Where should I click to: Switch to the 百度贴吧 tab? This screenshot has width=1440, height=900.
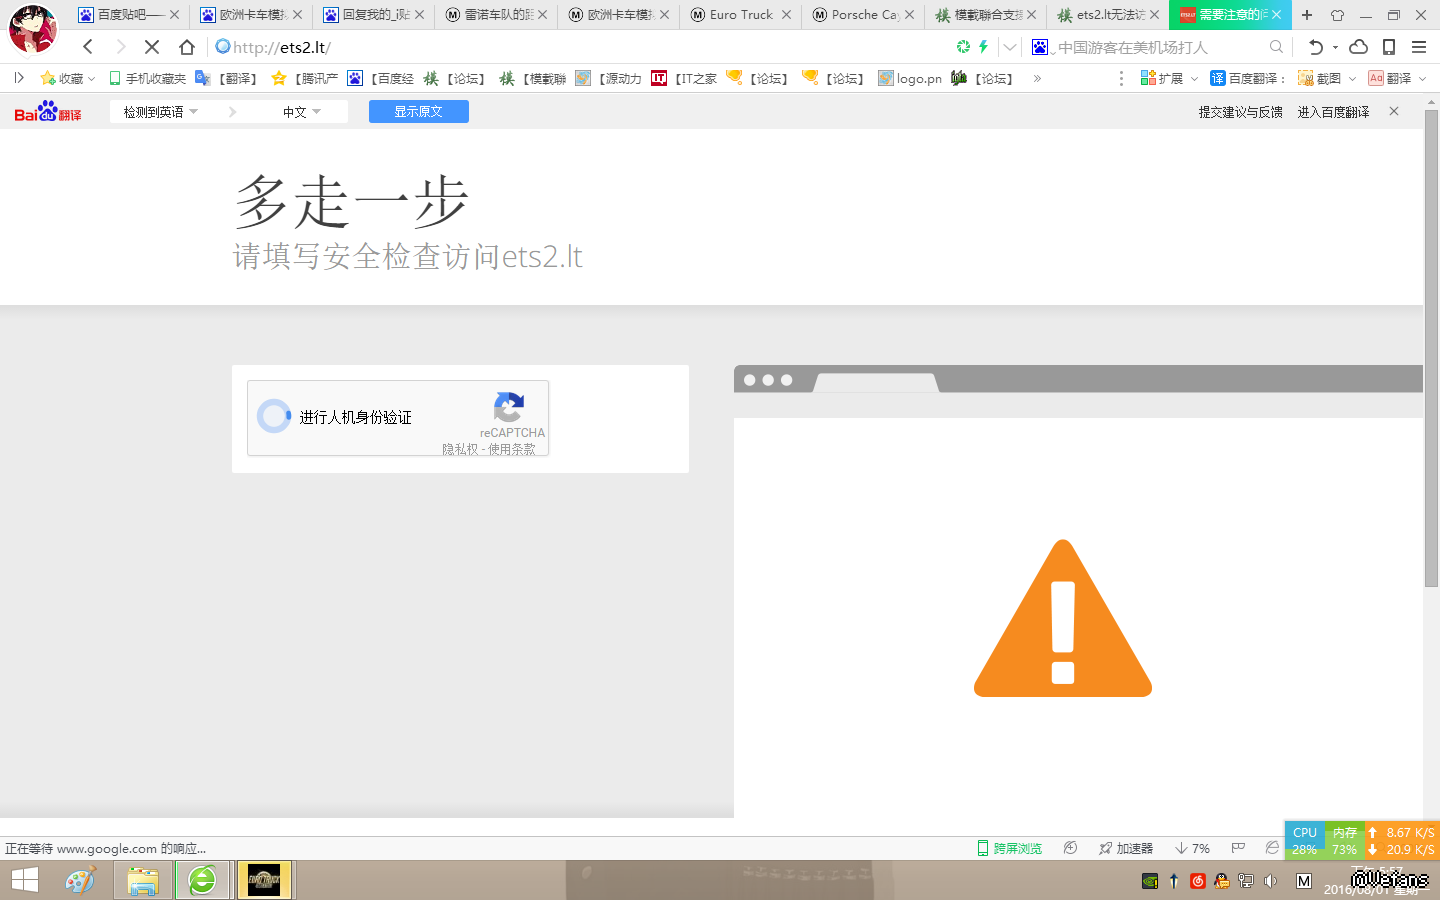pos(129,15)
